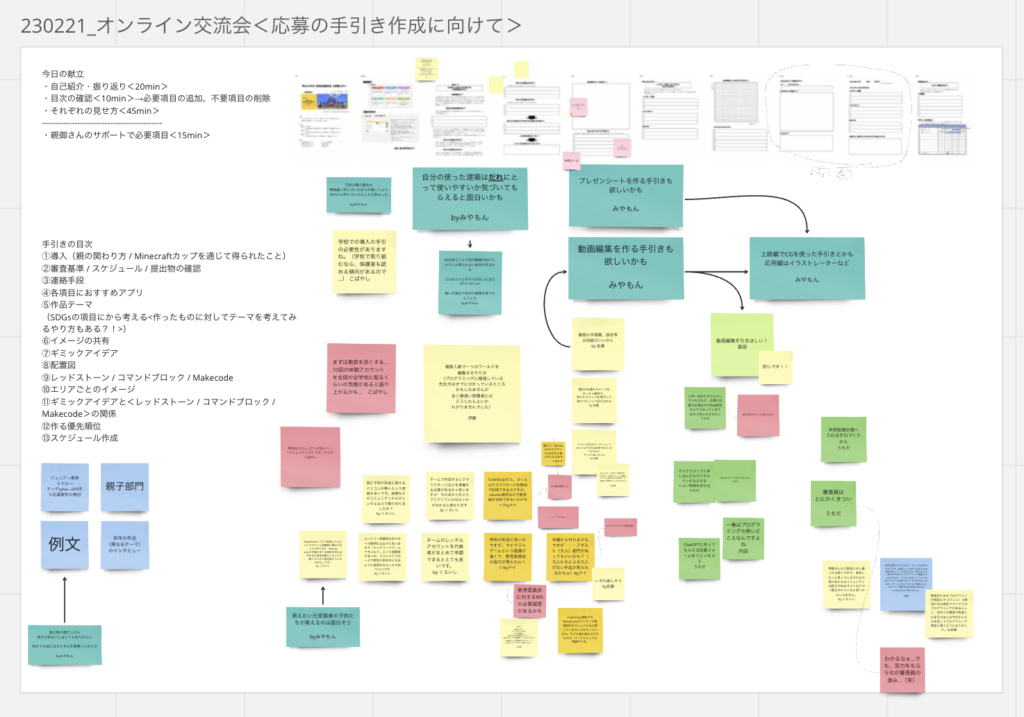Screen dimensions: 1024x717
Task: Select the teal '上級編でCGを使った手引き' sticky note
Action: click(806, 267)
